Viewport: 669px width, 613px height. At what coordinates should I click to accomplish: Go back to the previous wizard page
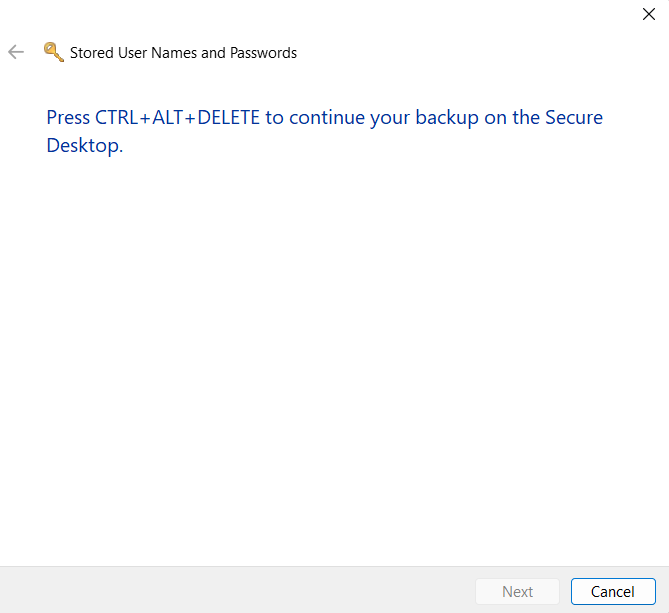click(x=16, y=52)
